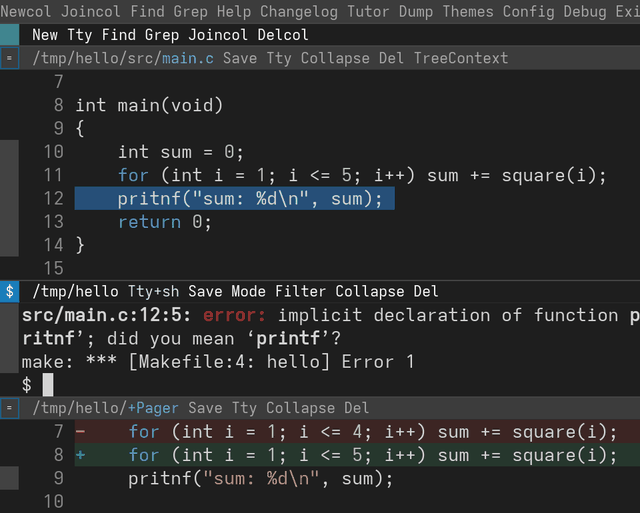
Task: Click TreeContext in main.c tag
Action: [x=461, y=58]
